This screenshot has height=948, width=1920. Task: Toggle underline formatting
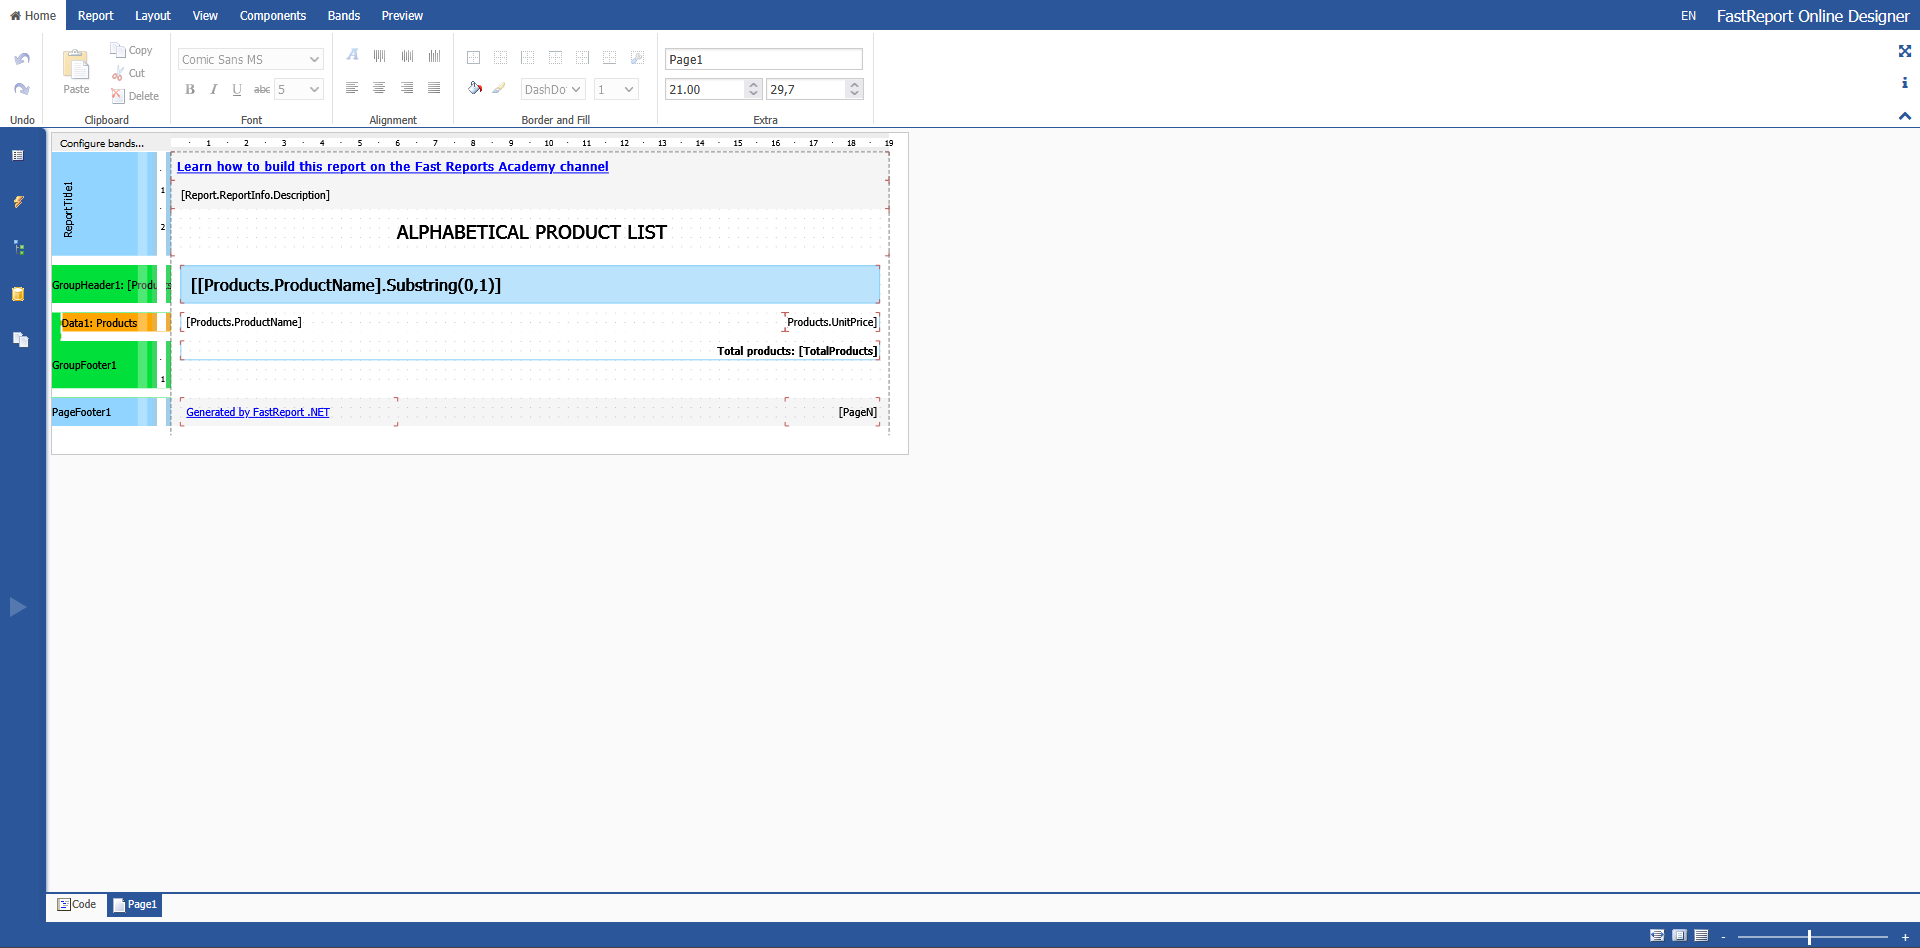pyautogui.click(x=237, y=89)
